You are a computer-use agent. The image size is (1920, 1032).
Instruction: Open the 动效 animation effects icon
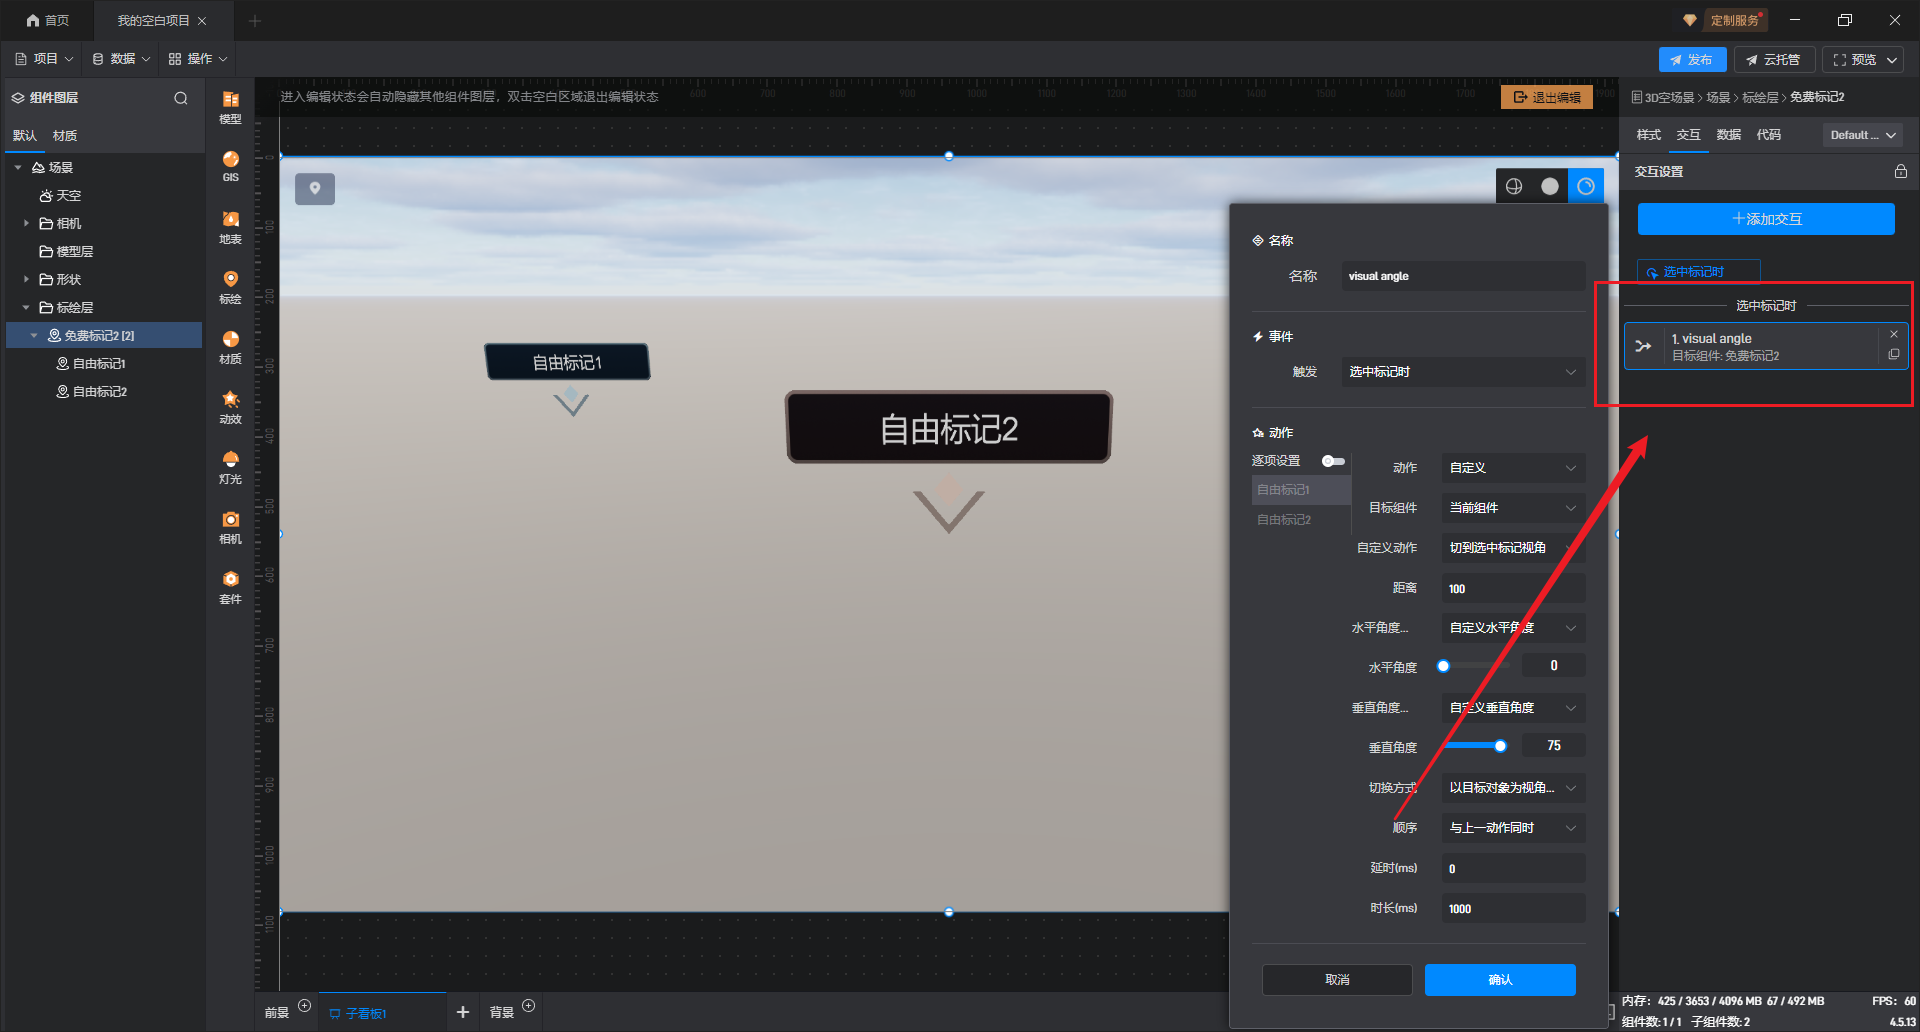(x=230, y=406)
